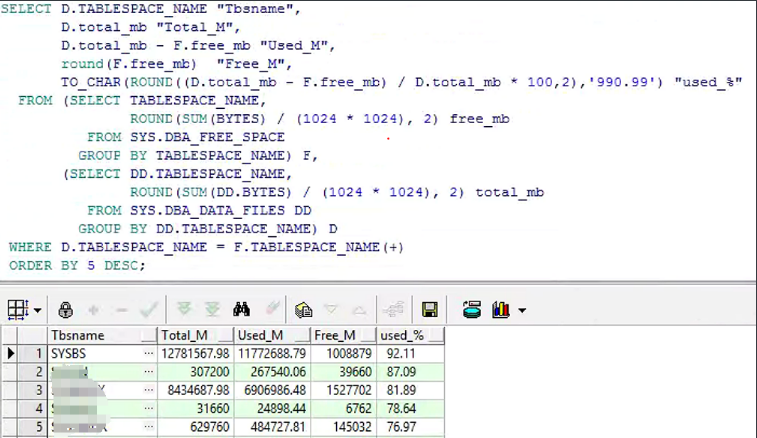Click SYS.DBA_FREE_SPACE in the SQL editor
Screen dimensions: 757x438
[207, 137]
